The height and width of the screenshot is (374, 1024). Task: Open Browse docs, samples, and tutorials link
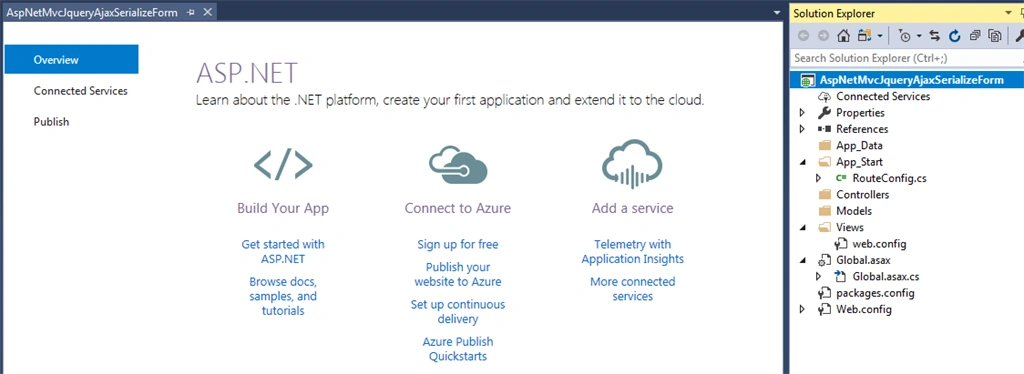point(283,296)
